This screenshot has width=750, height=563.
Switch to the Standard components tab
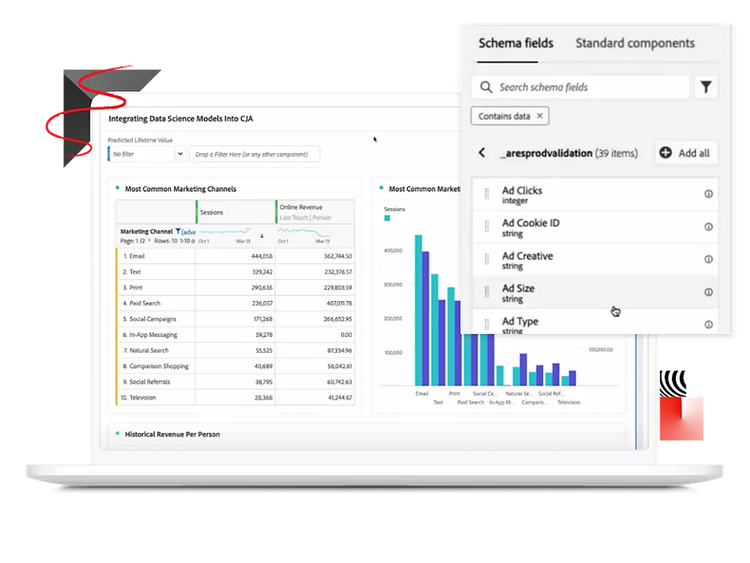point(634,43)
